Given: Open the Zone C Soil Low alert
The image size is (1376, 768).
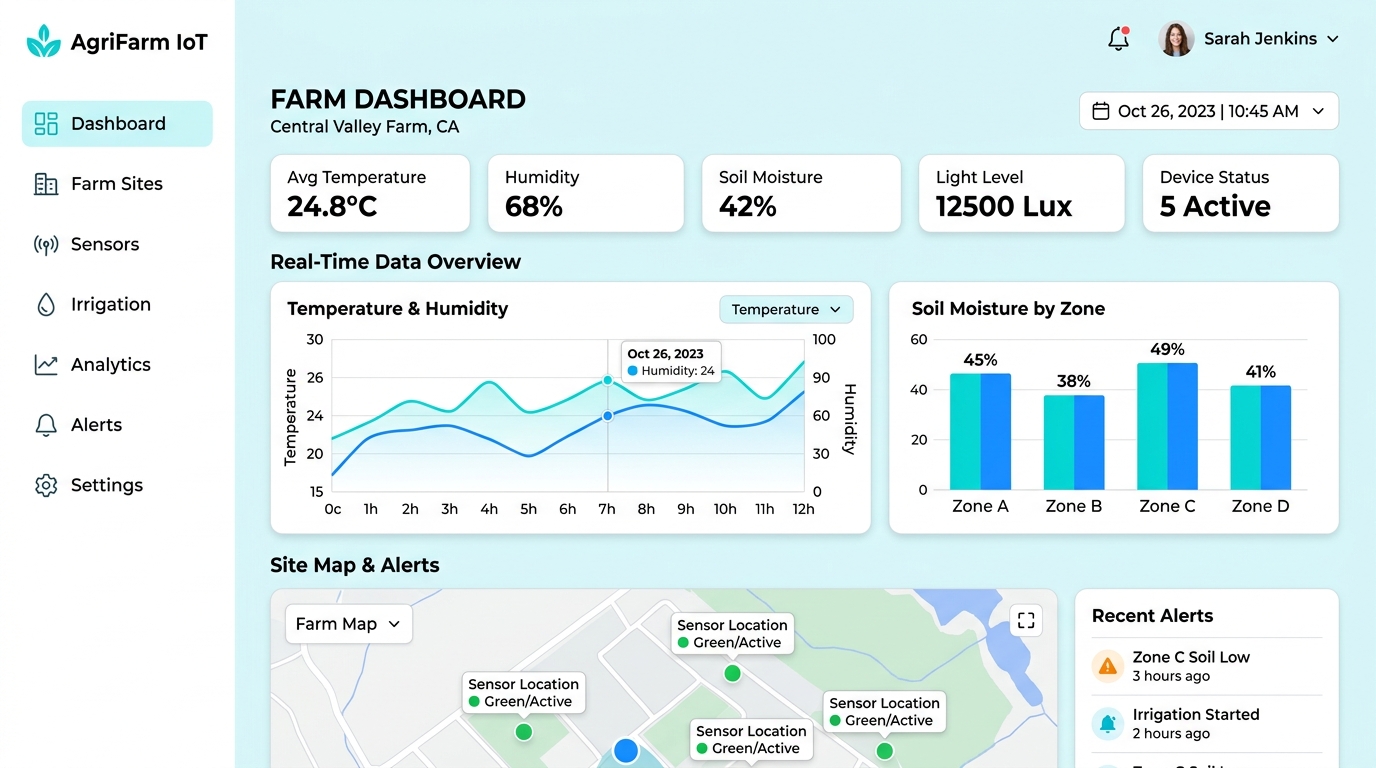Looking at the screenshot, I should [1206, 666].
